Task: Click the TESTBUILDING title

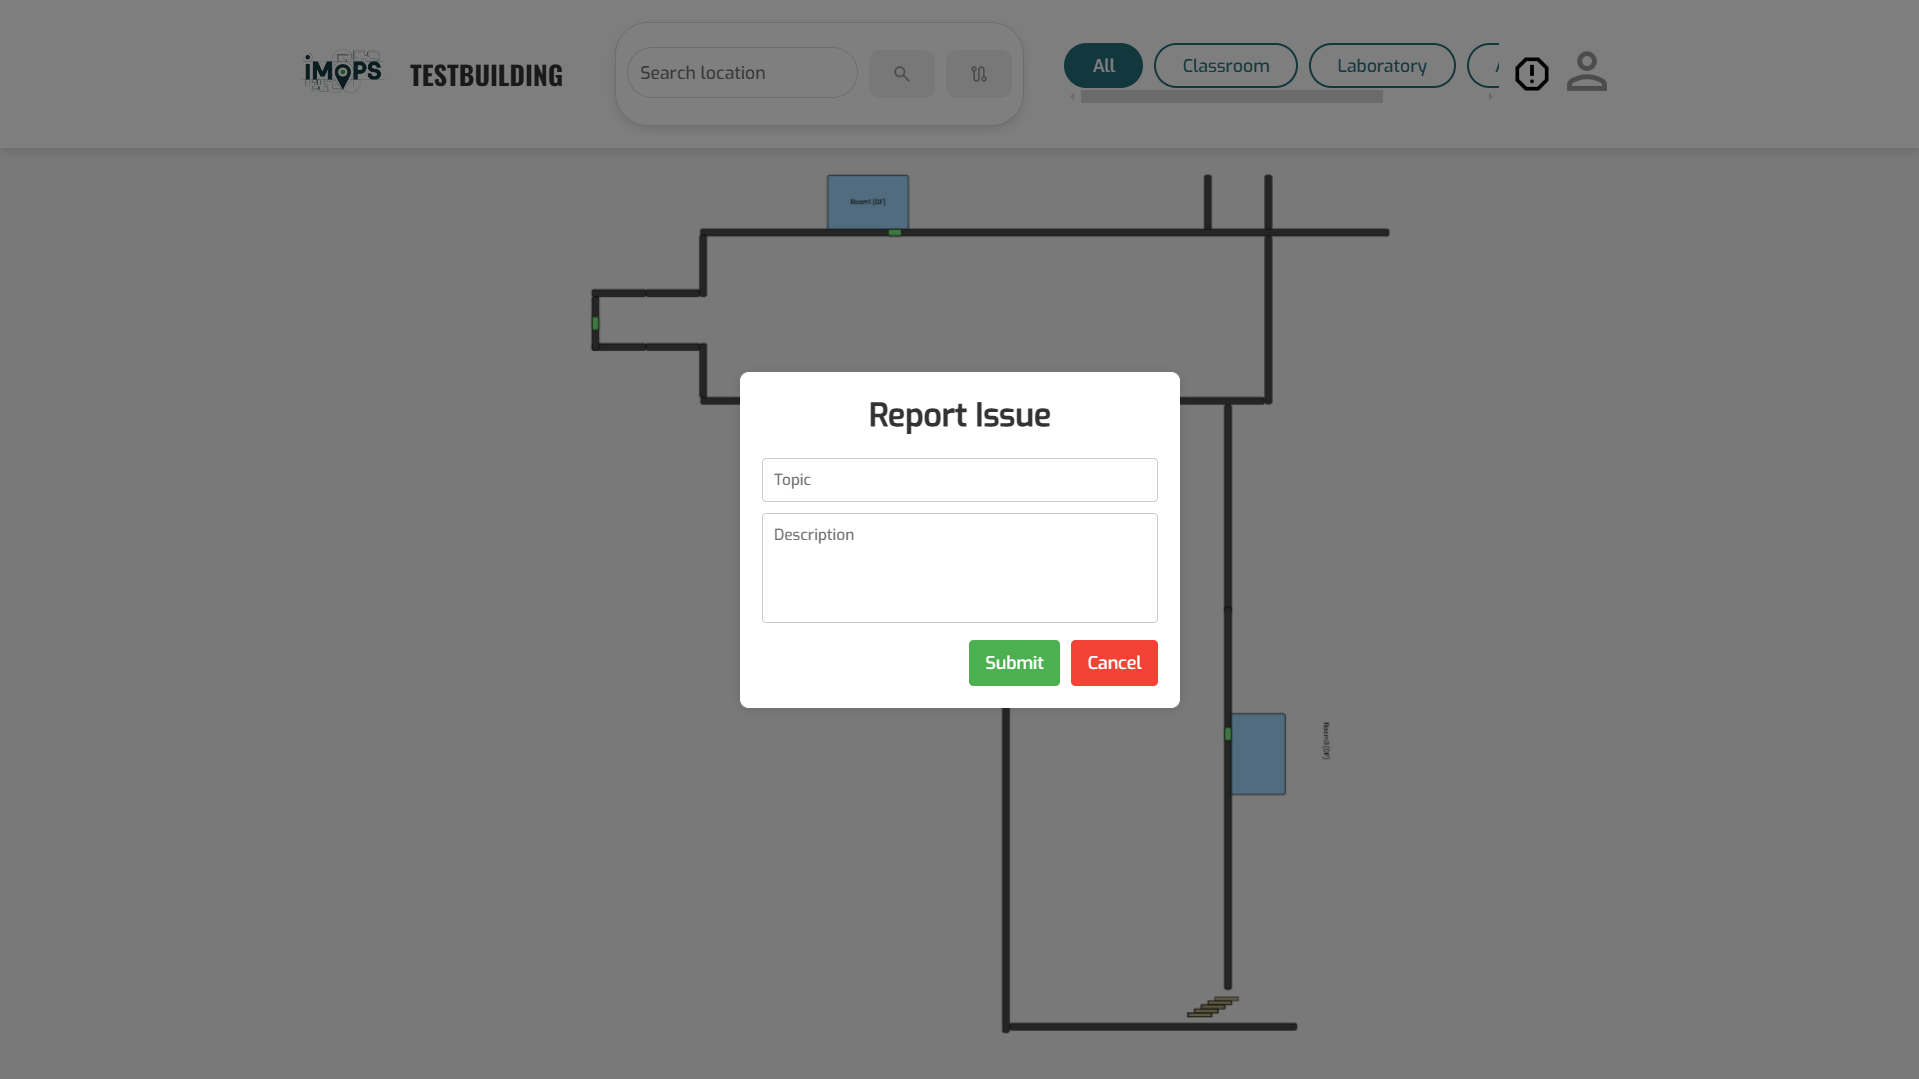Action: [486, 75]
